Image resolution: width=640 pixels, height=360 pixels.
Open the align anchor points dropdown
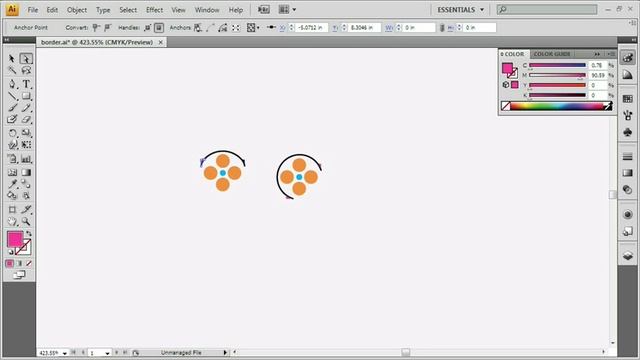(253, 28)
